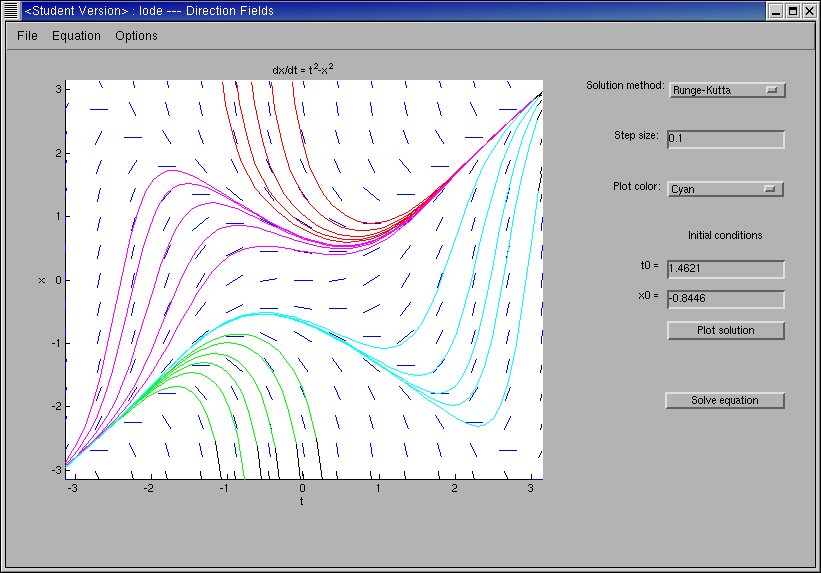
Task: Focus the x0 initial condition field
Action: click(x=725, y=298)
